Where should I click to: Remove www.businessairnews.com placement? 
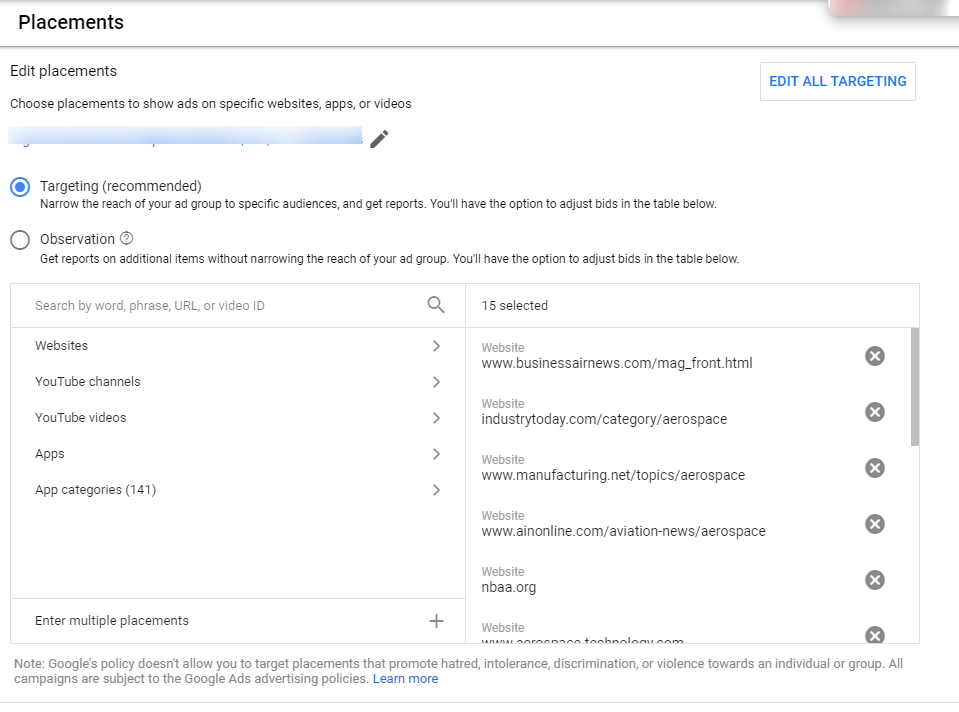click(x=875, y=356)
